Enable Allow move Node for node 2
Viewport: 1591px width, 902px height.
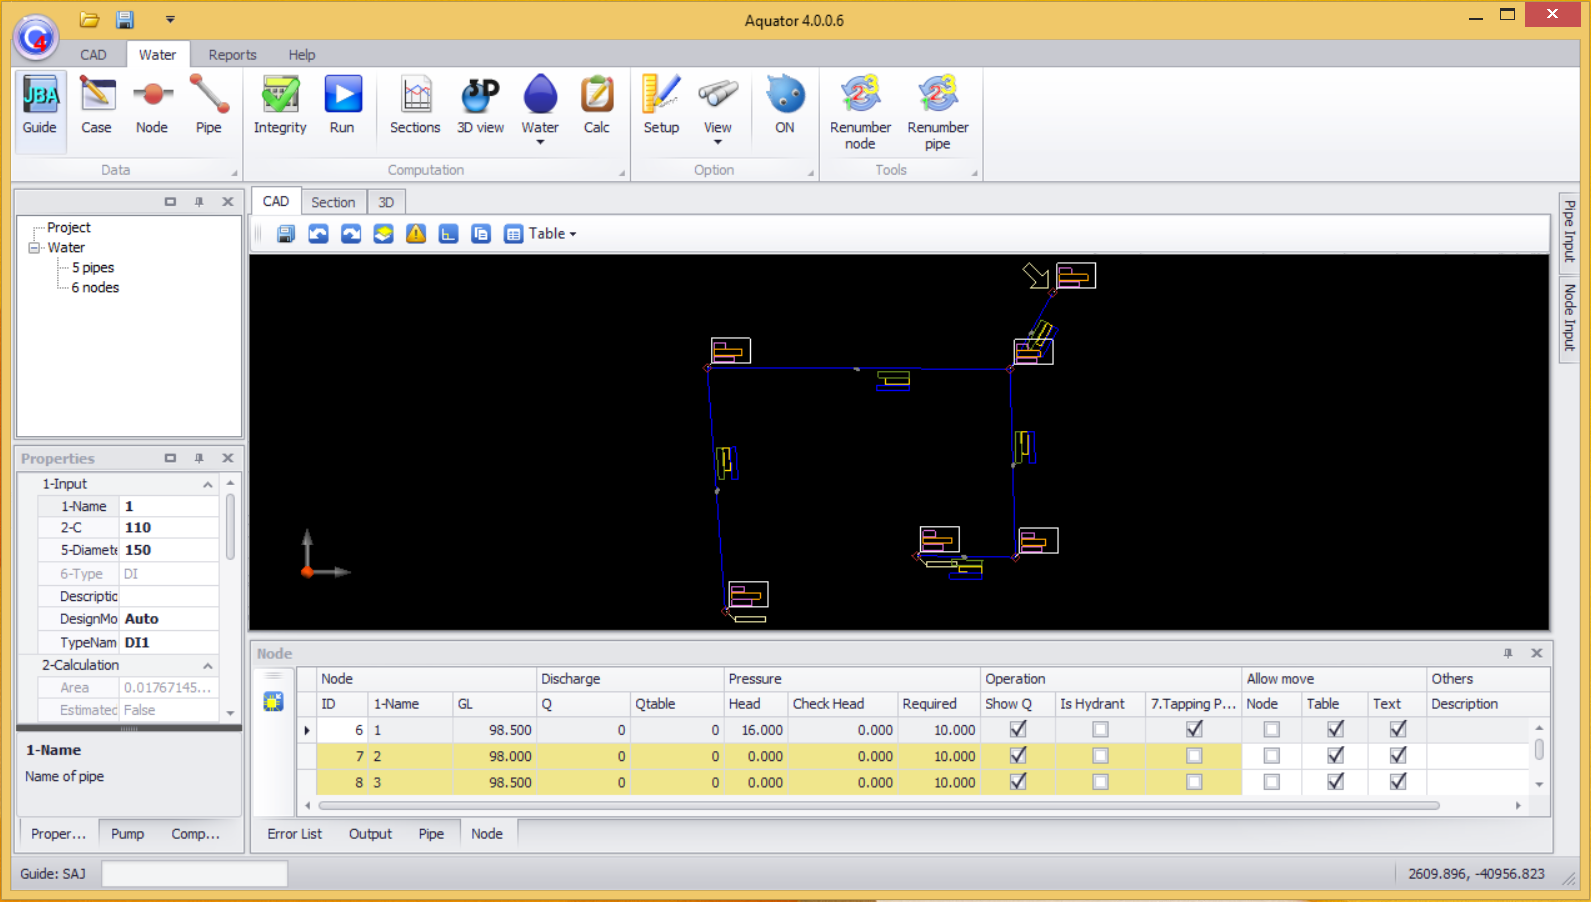[x=1272, y=756]
